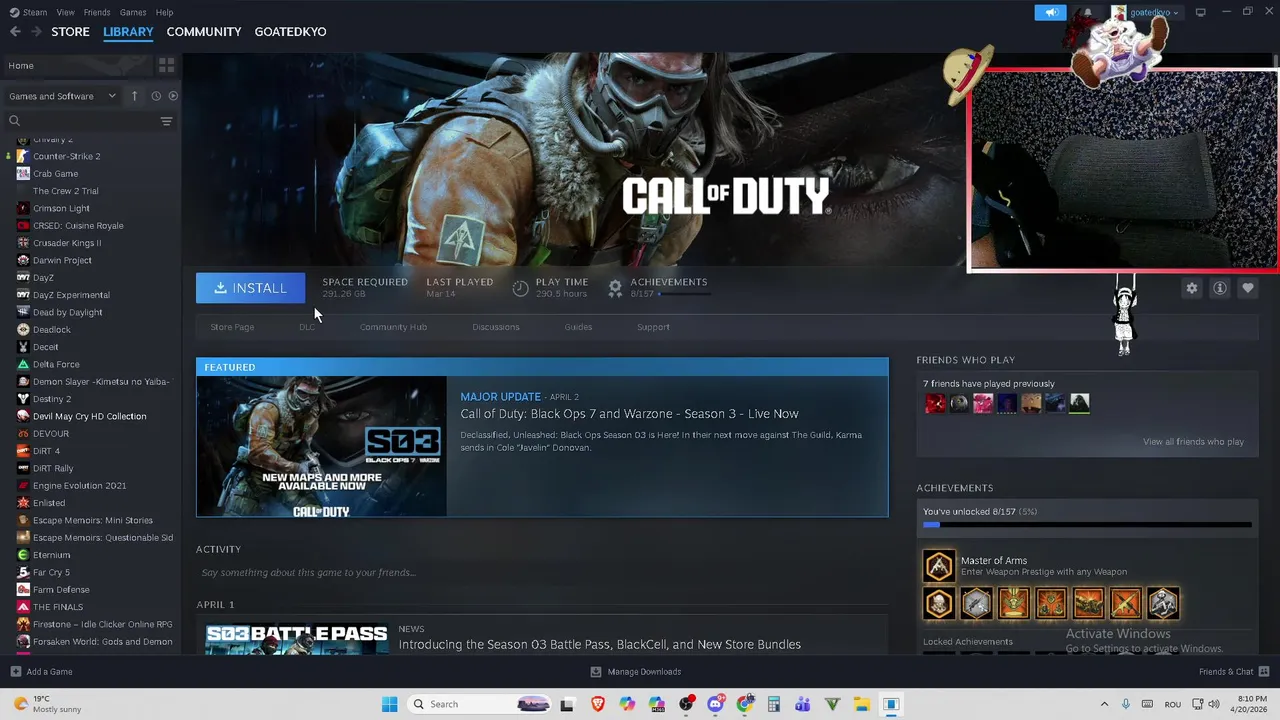Open Microsoft Teams from the taskbar
This screenshot has width=1280, height=720.
pos(803,704)
